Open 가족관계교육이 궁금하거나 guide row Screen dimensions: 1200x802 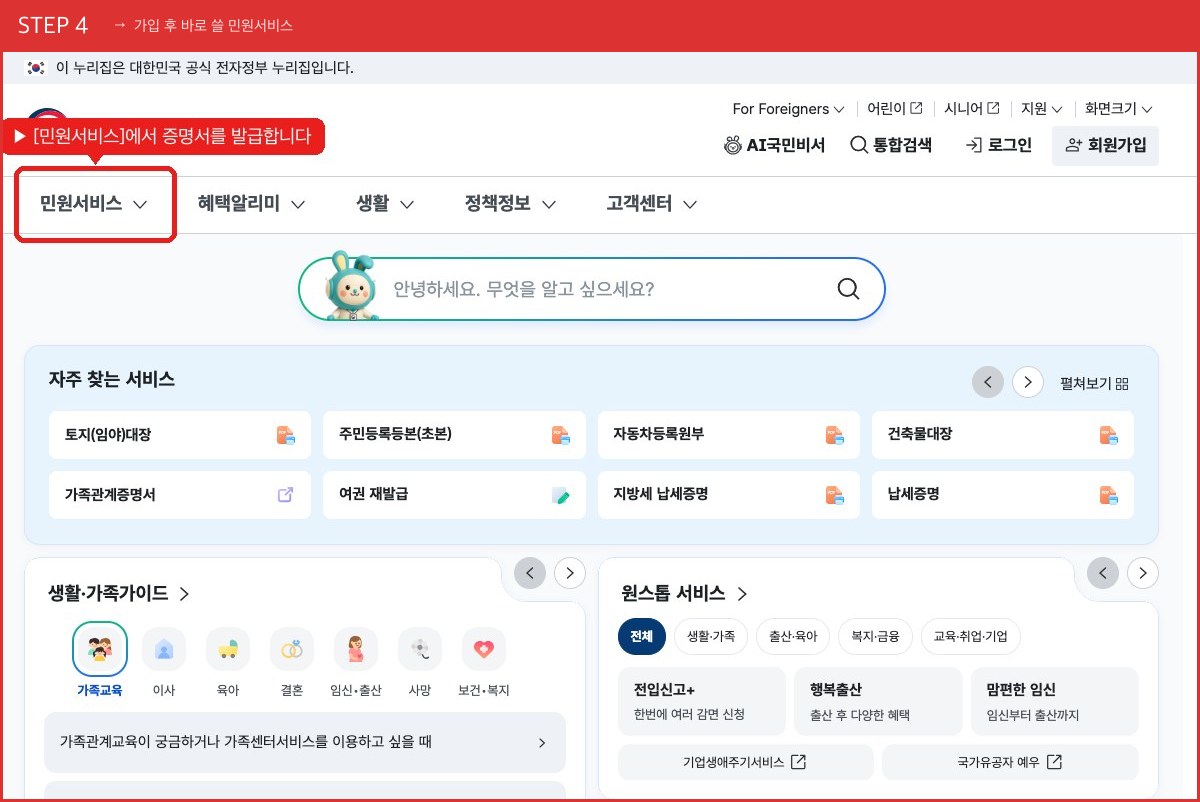[305, 742]
